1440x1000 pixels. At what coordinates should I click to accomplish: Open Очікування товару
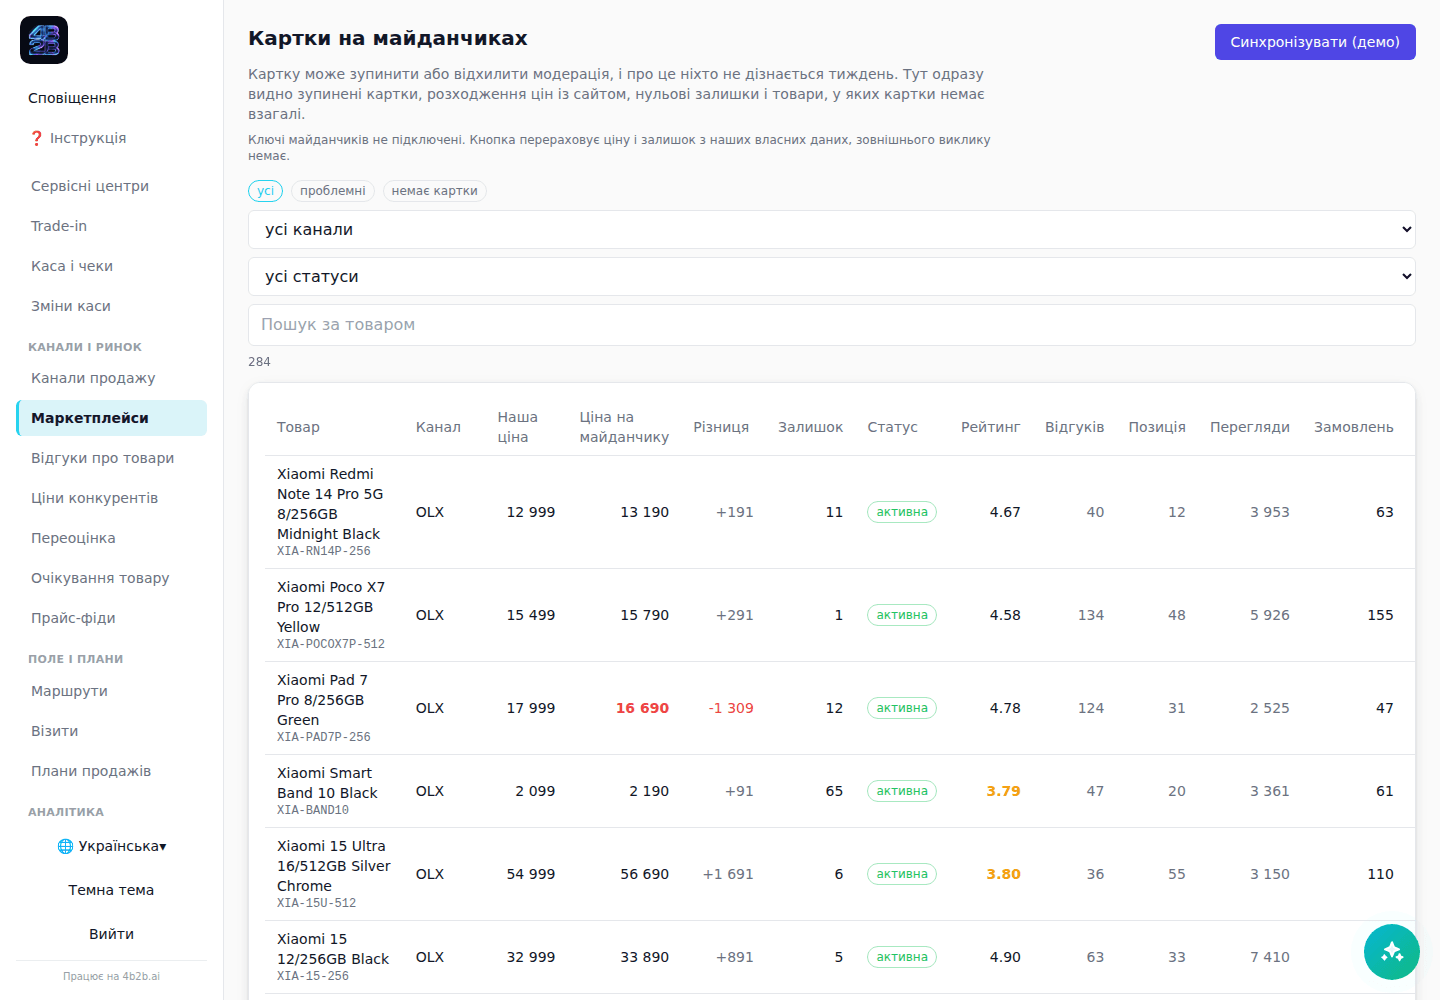point(111,578)
